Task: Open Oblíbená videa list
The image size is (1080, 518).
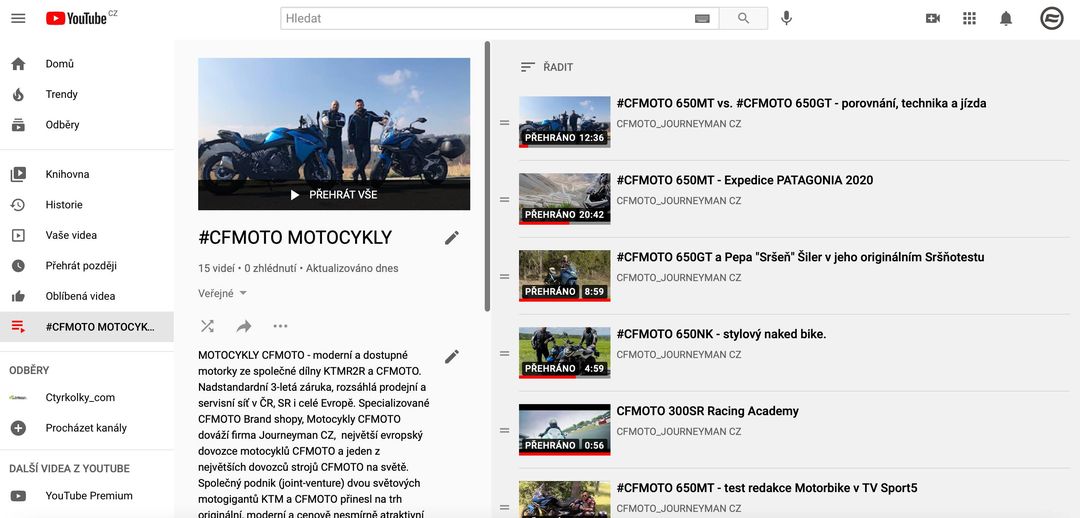Action: pos(87,296)
